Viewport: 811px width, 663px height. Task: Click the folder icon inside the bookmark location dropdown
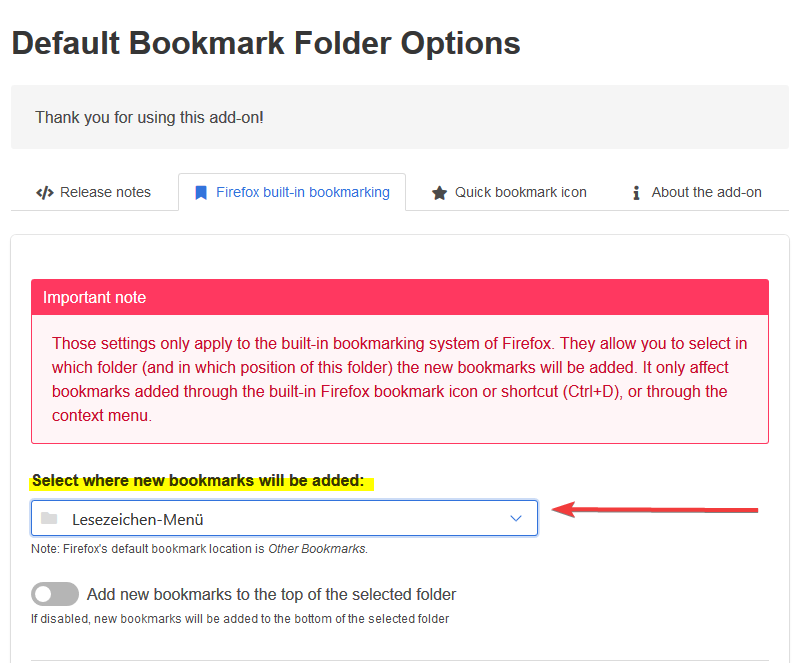49,519
